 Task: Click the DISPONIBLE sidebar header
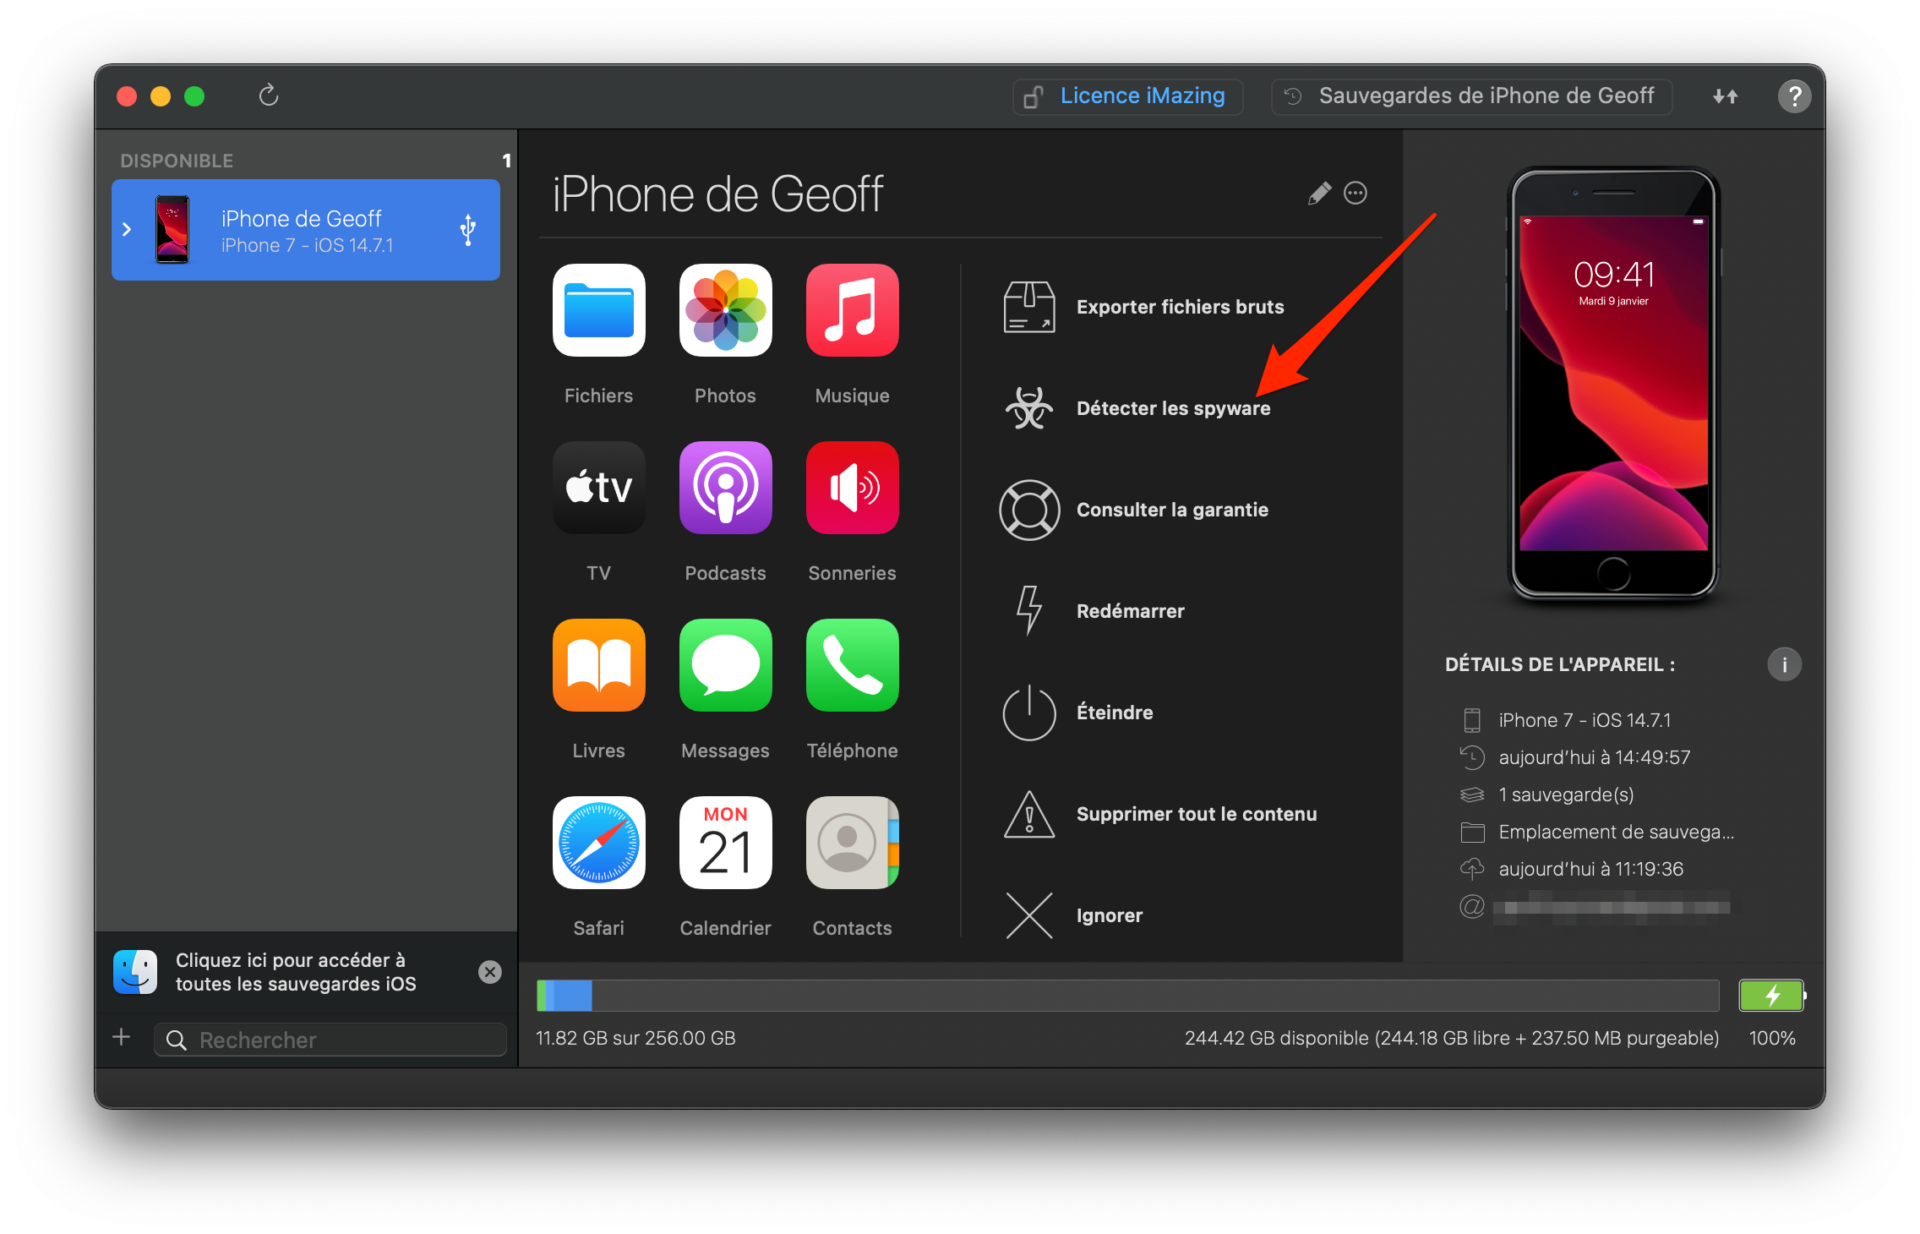coord(176,161)
